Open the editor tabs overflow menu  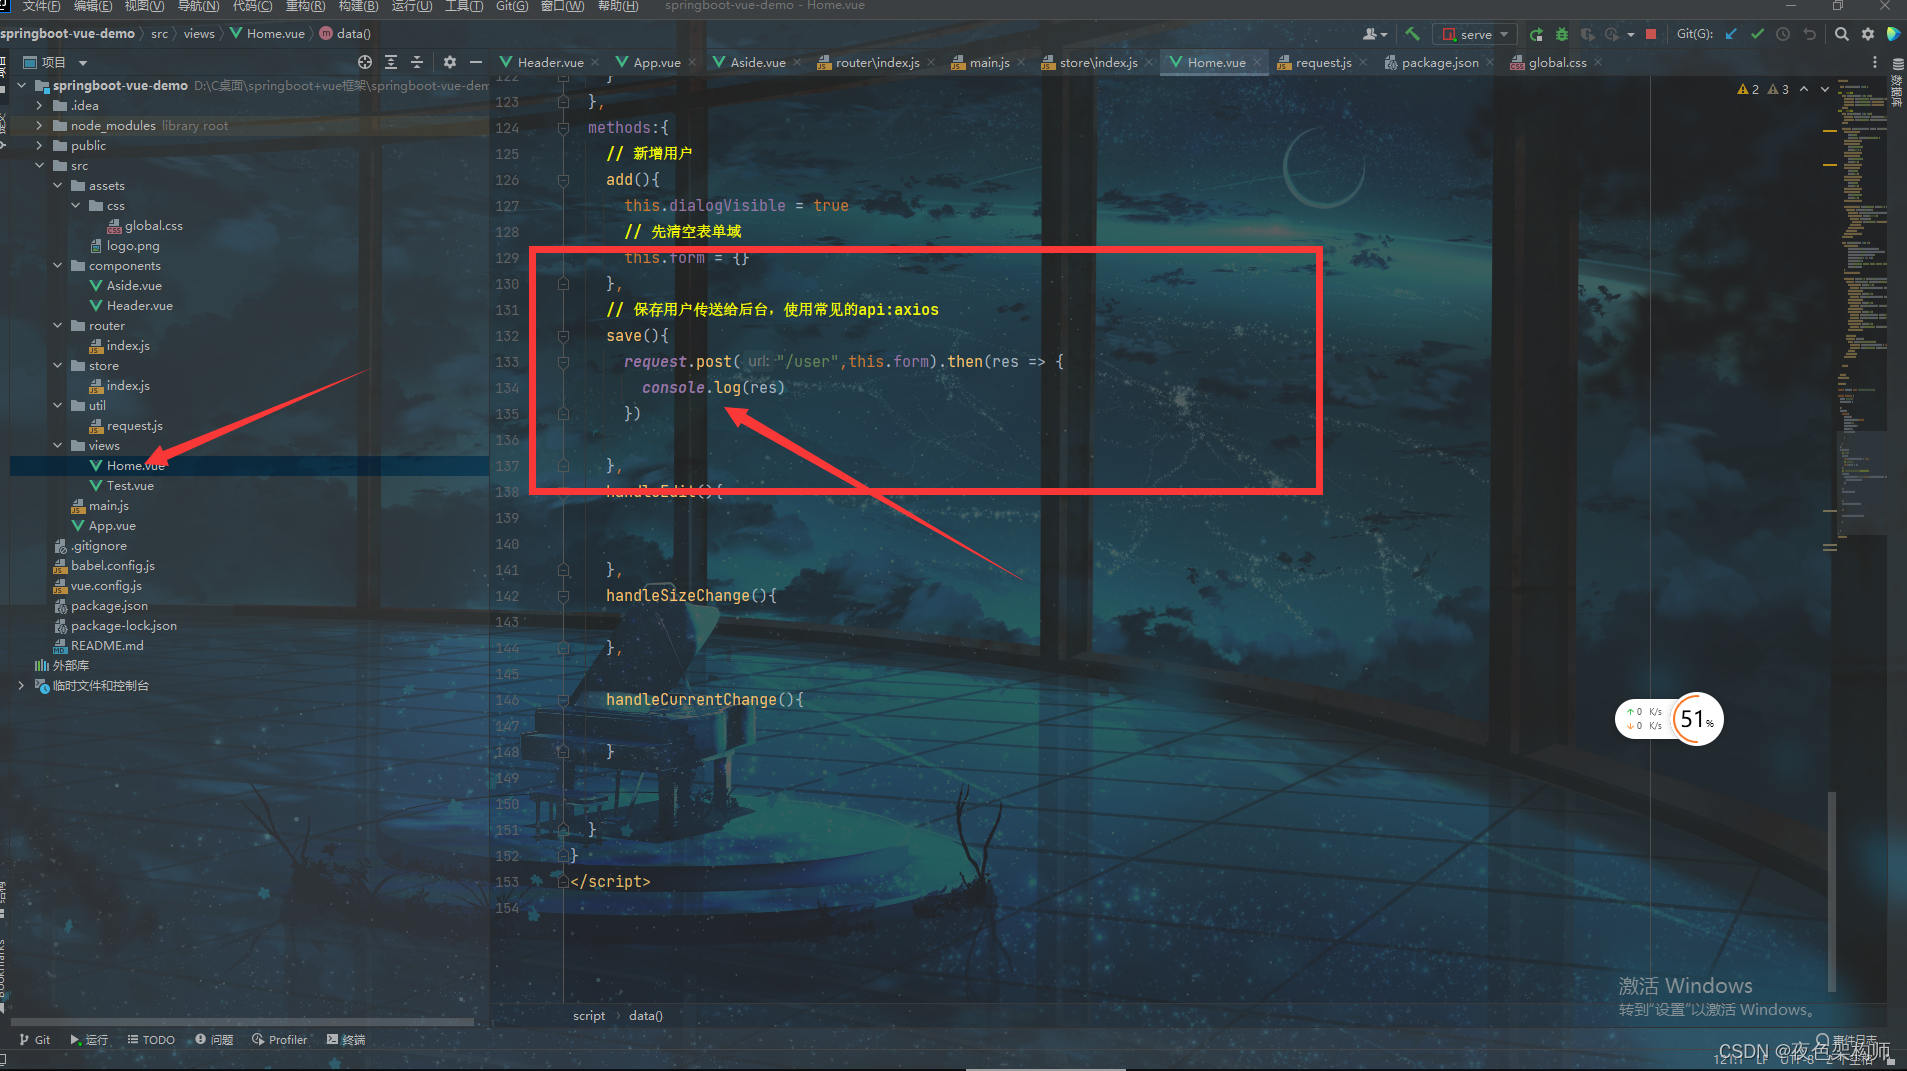click(1874, 62)
